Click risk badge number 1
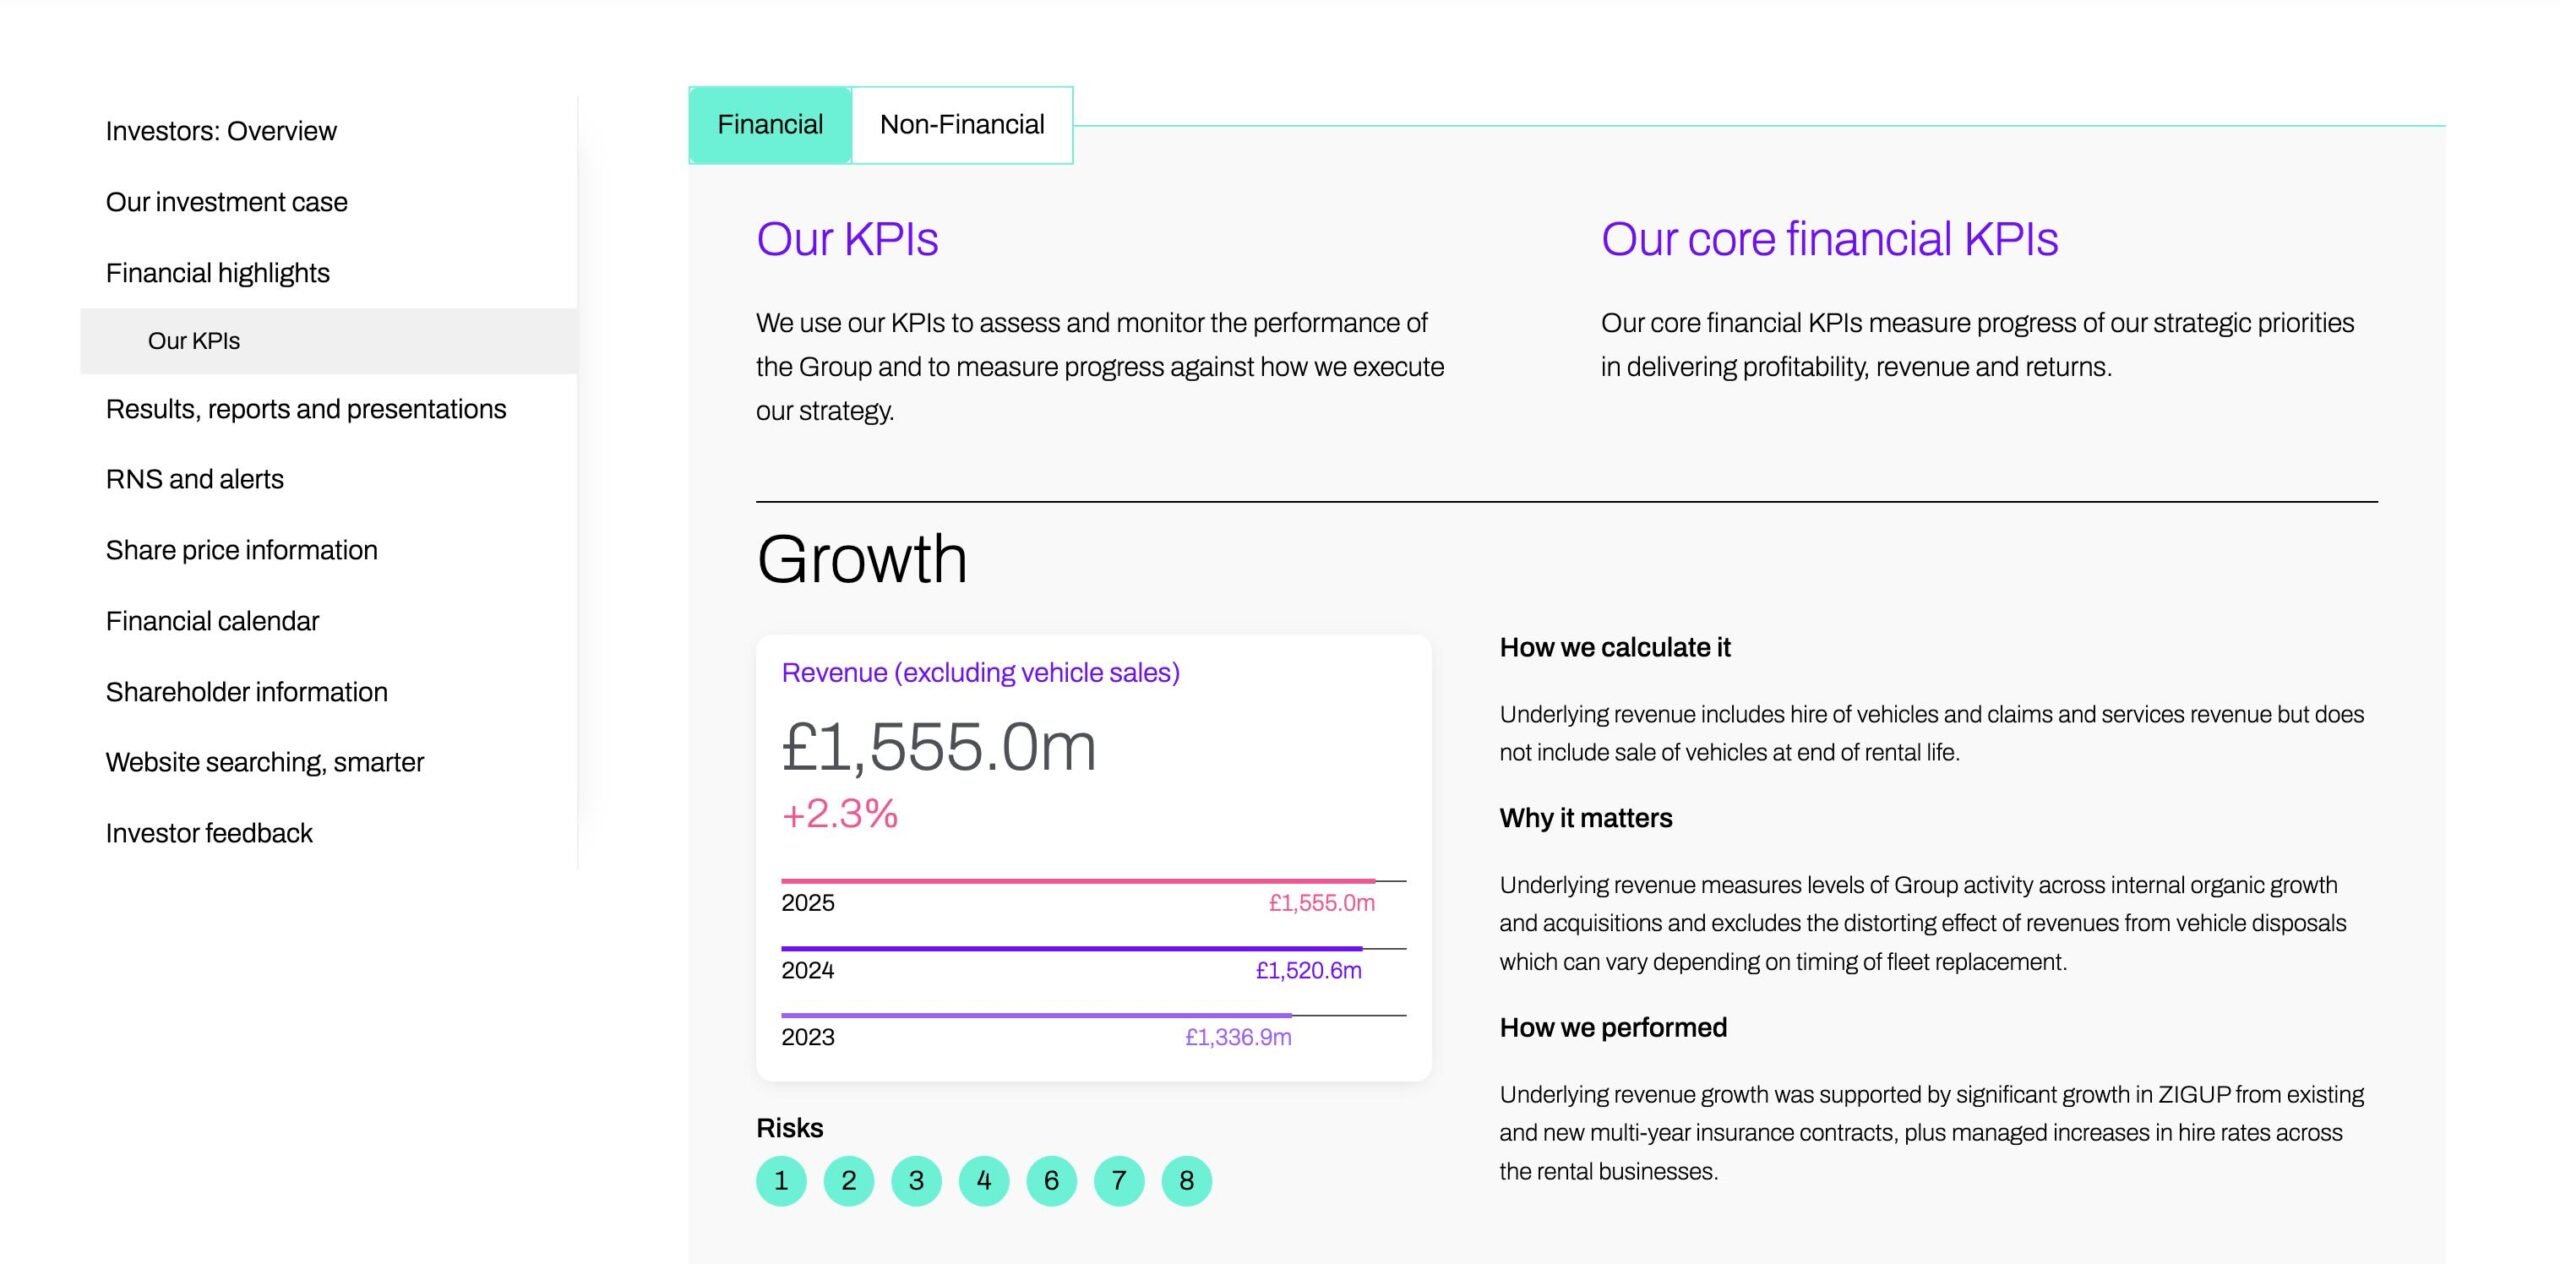2560x1264 pixels. pos(781,1181)
